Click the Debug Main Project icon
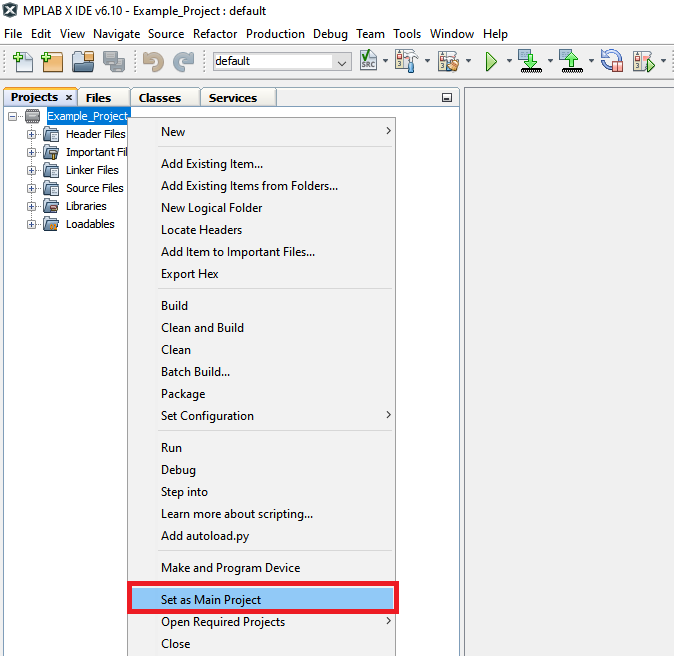 [643, 61]
